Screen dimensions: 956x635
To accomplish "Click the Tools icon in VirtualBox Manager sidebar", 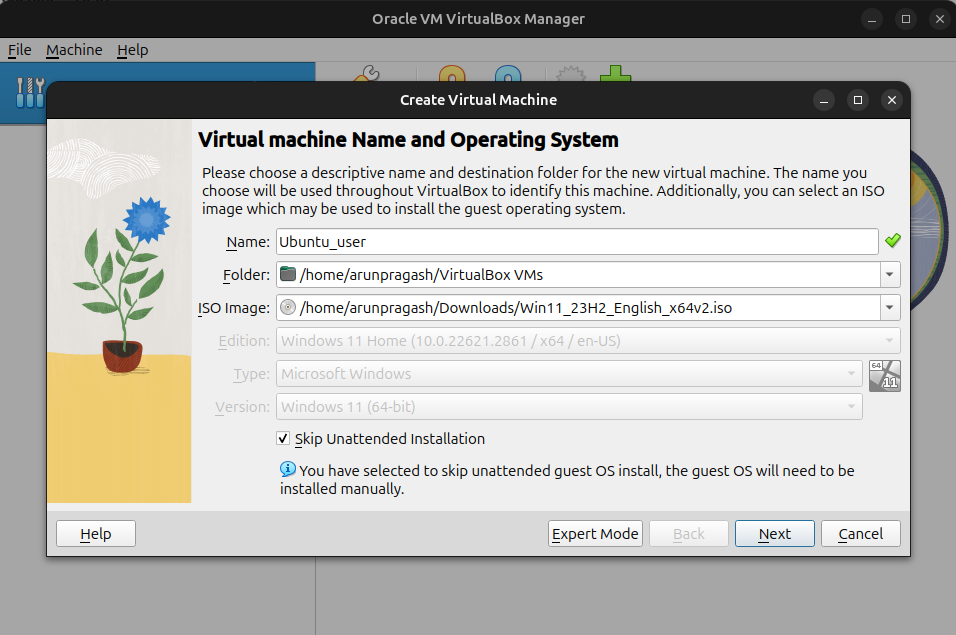I will pos(30,93).
